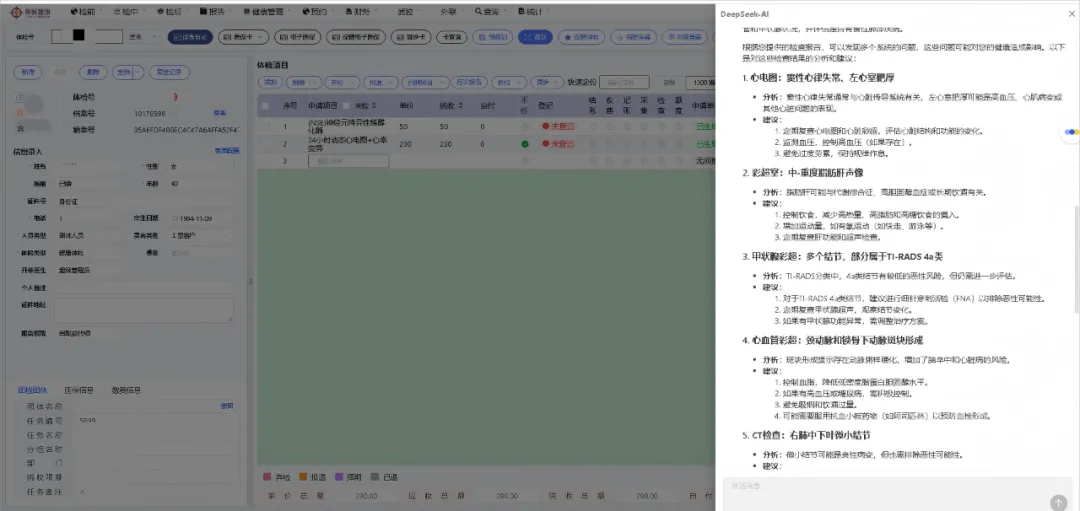Viewport: 1080px width, 511px height.
Task: Expand the 更多 dropdown in item toolbar
Action: pos(546,83)
